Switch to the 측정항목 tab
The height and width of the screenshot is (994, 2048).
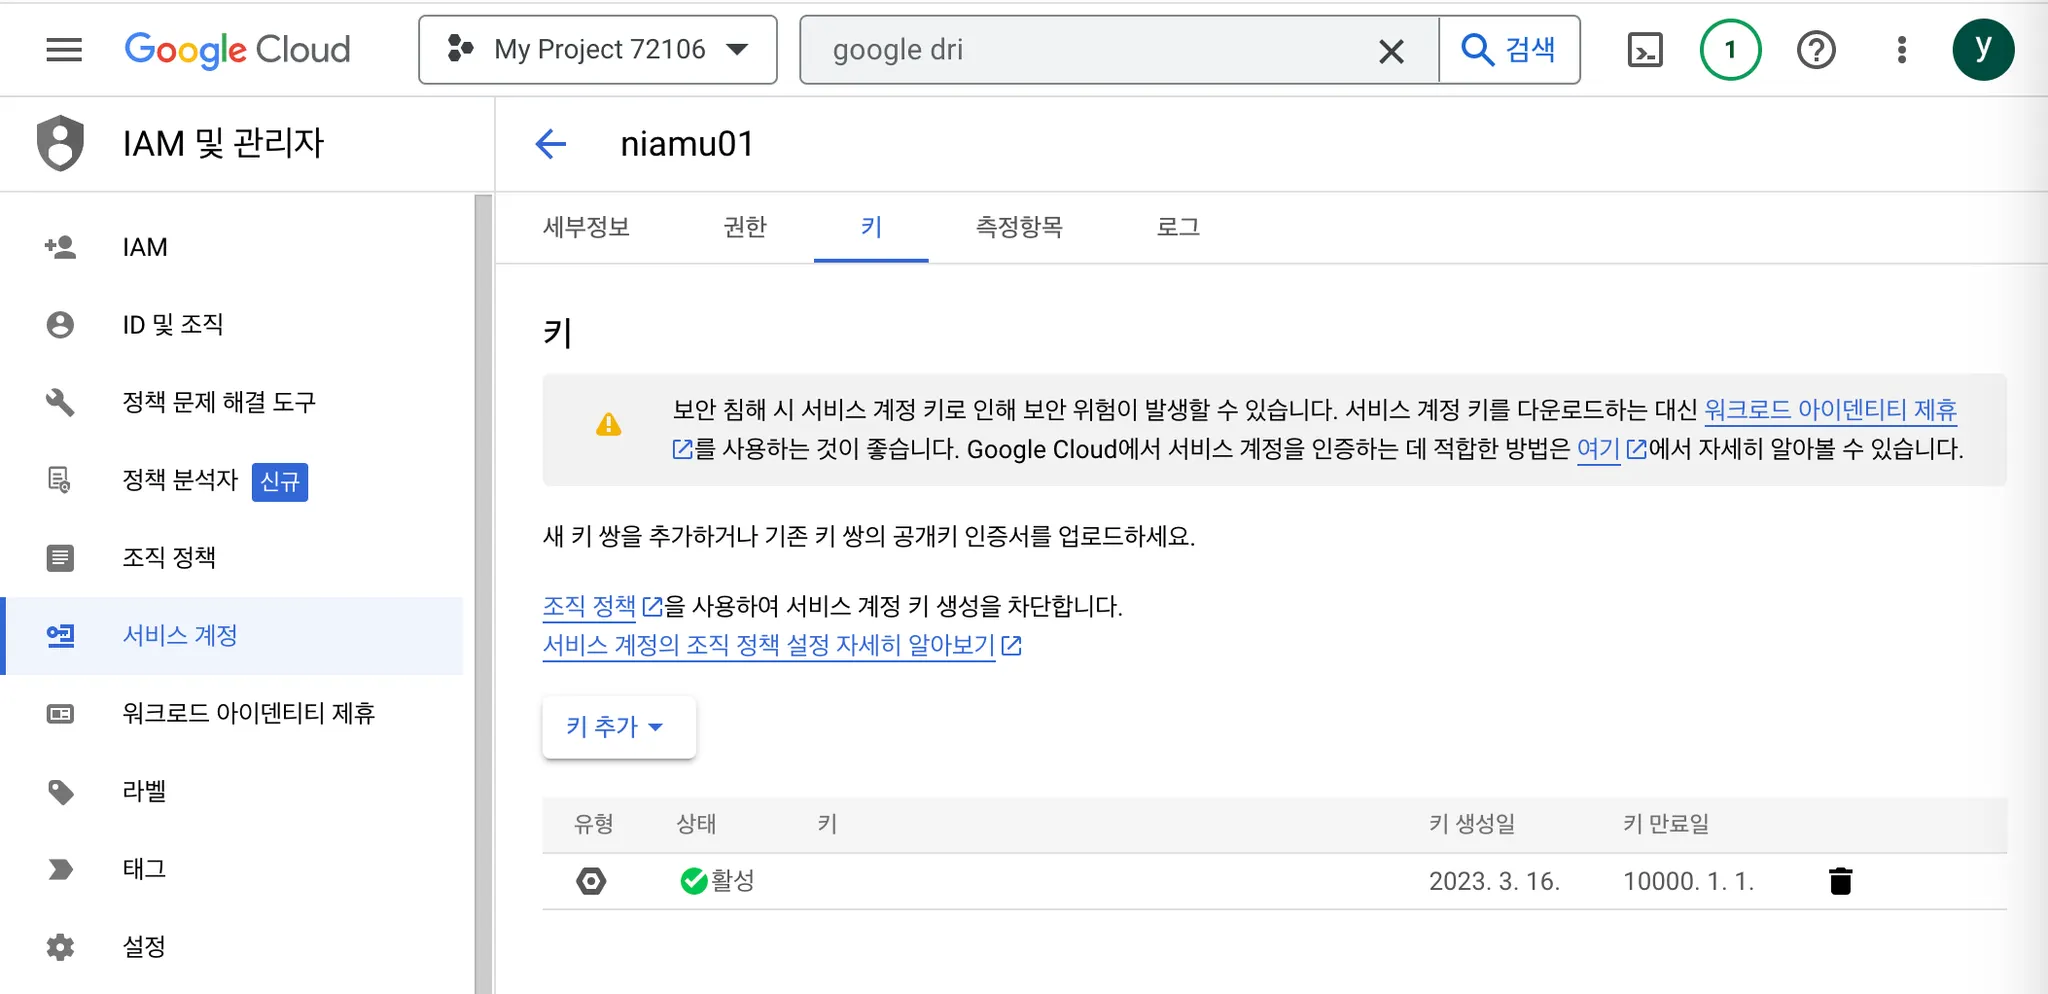[x=1019, y=227]
